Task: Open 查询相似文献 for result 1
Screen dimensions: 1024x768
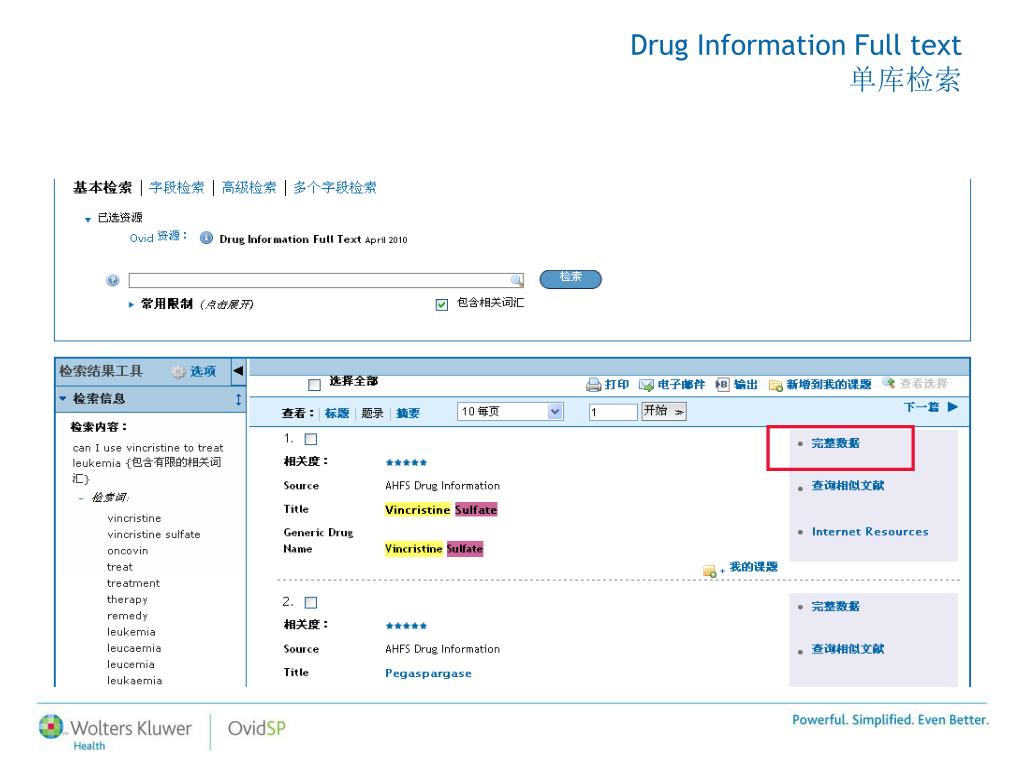Action: [x=848, y=486]
